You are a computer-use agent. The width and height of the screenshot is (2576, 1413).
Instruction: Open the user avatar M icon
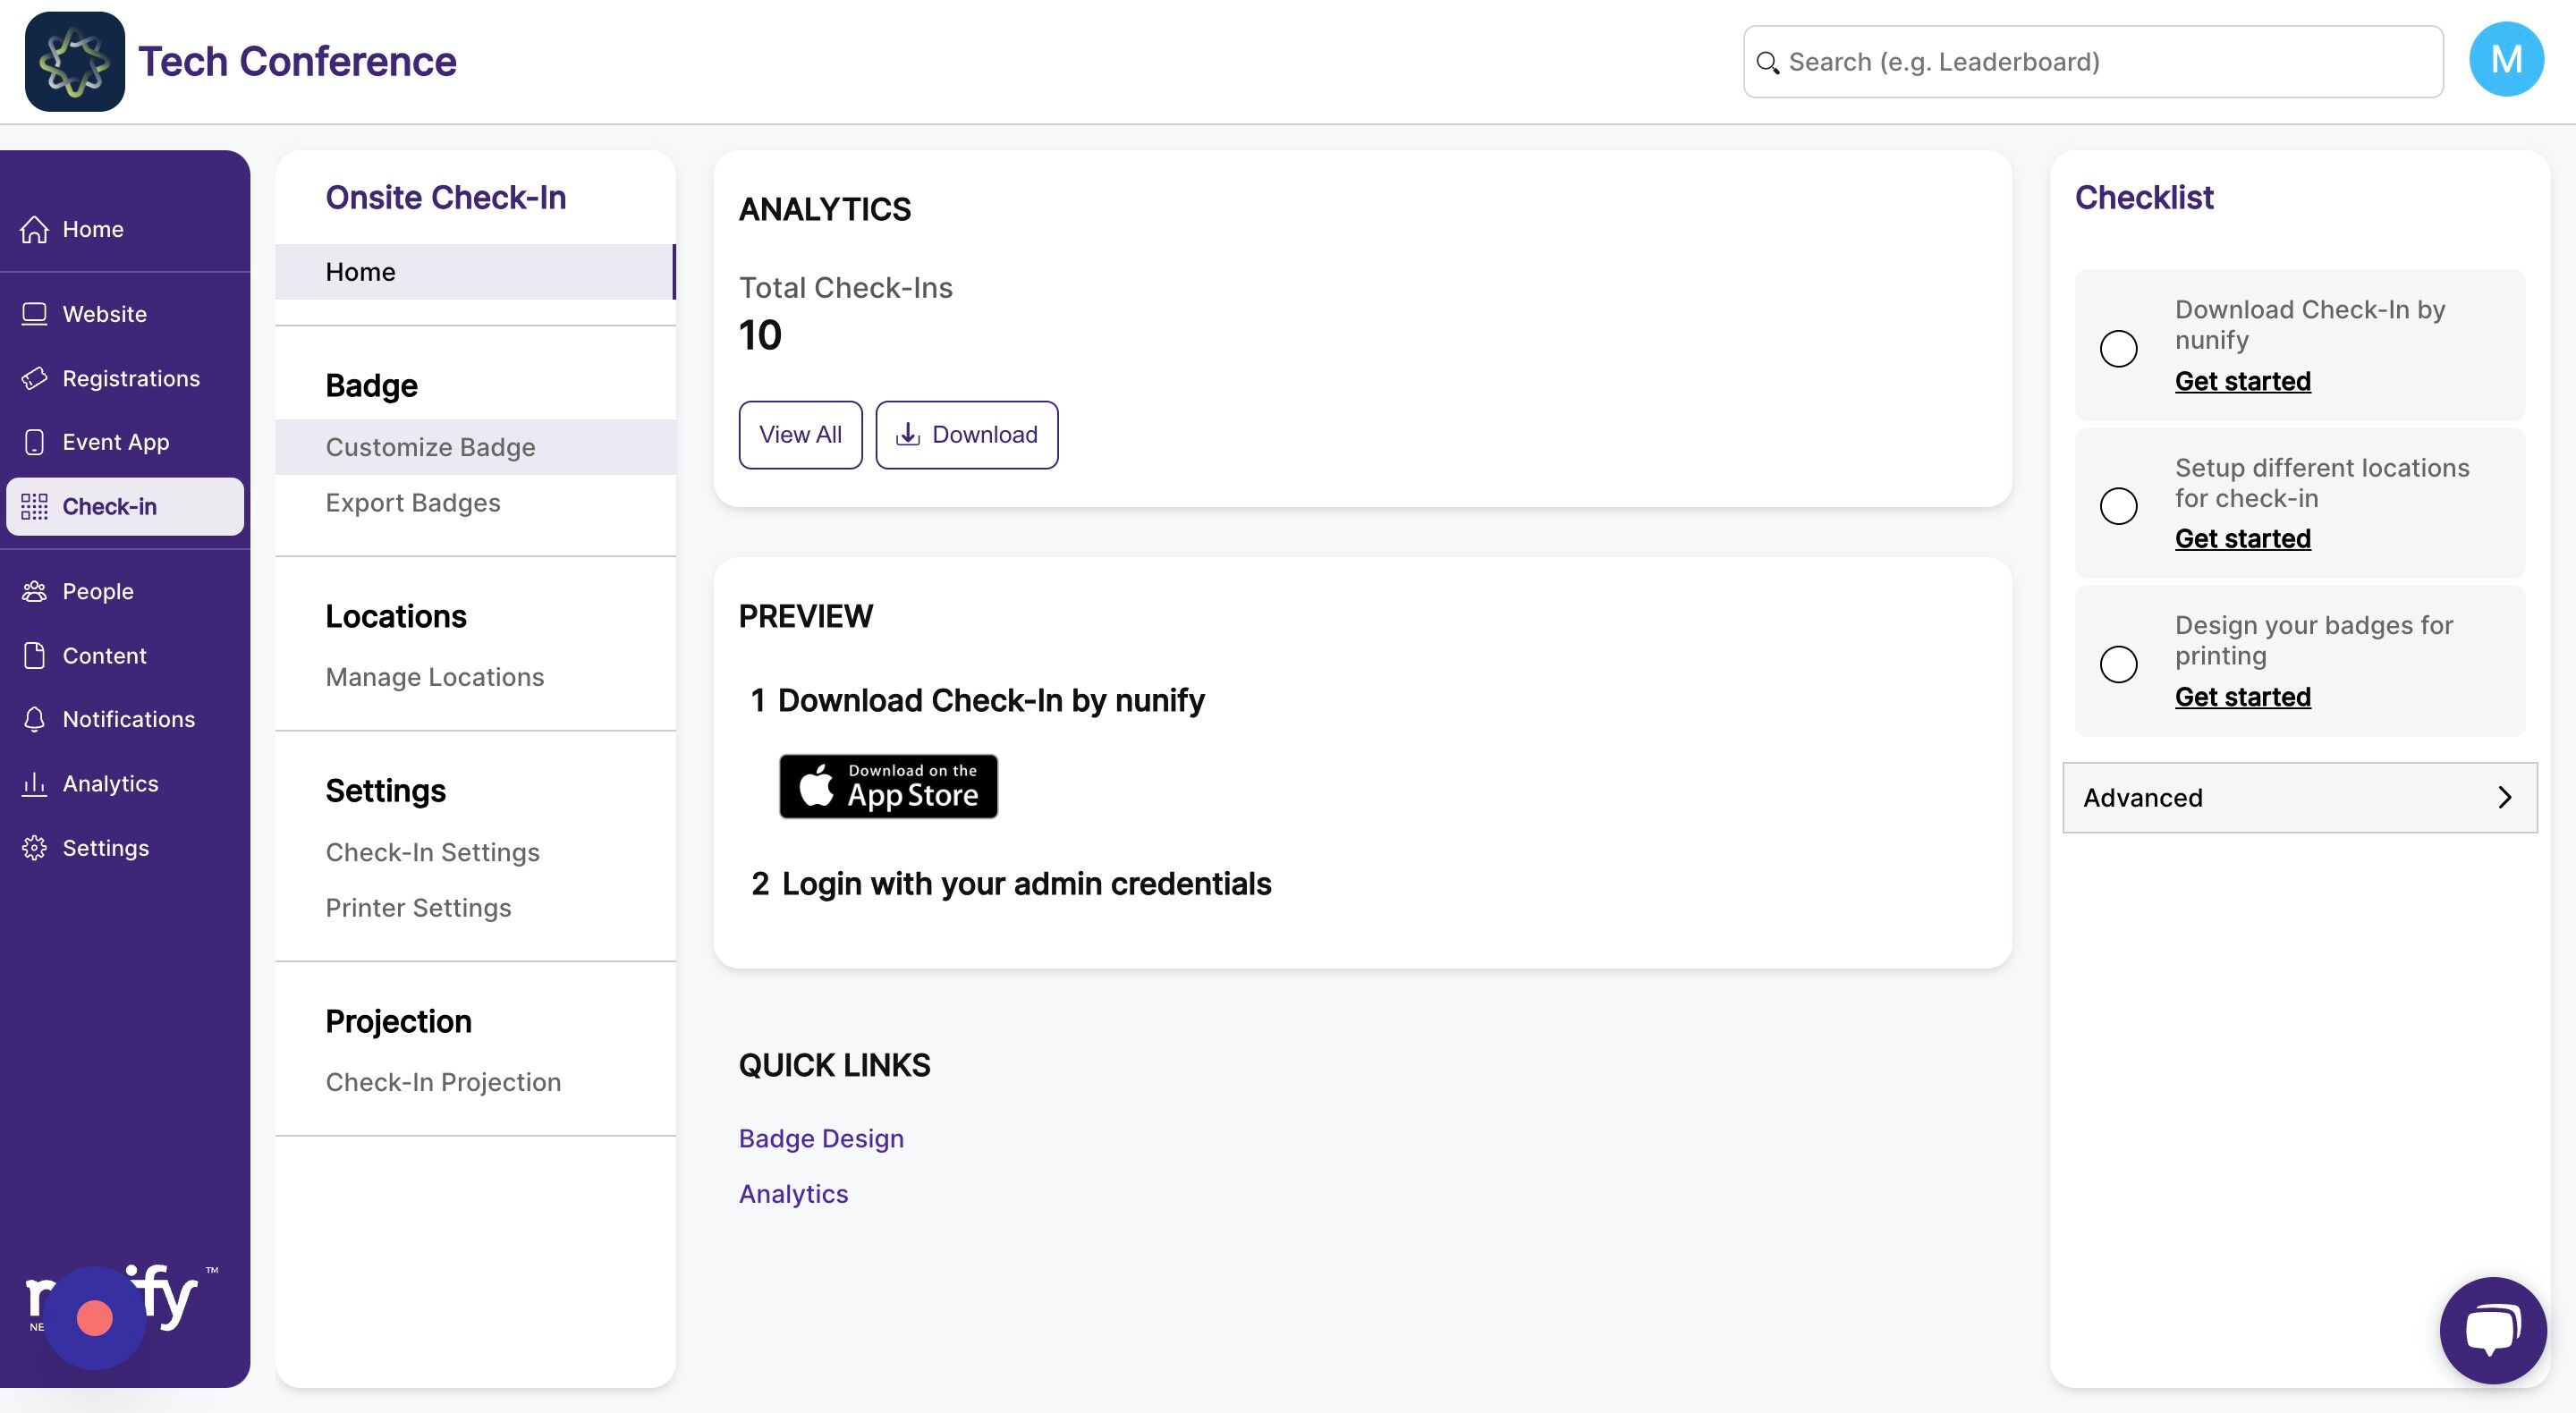[2506, 60]
